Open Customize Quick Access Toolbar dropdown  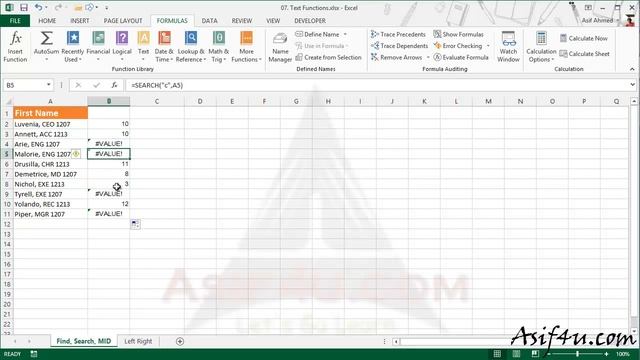[107, 8]
